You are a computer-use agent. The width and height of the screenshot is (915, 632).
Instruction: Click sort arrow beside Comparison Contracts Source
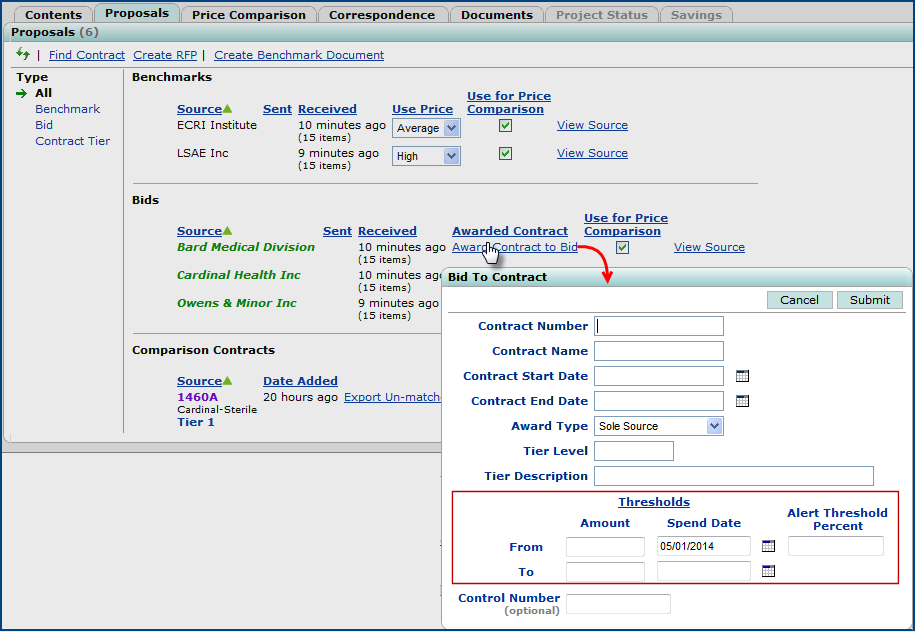pos(228,381)
